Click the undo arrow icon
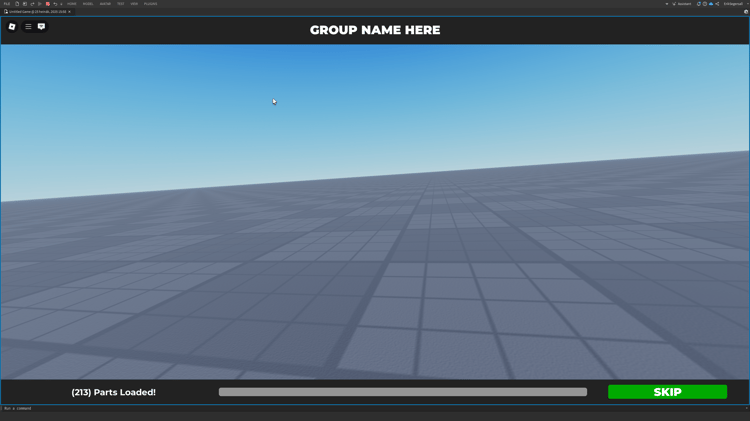The width and height of the screenshot is (750, 421). click(x=55, y=4)
